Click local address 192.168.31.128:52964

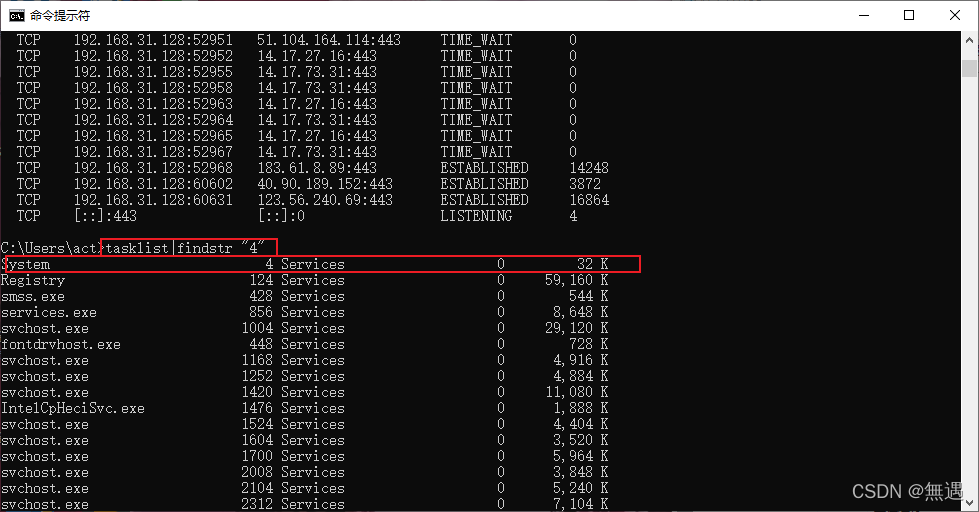point(153,120)
